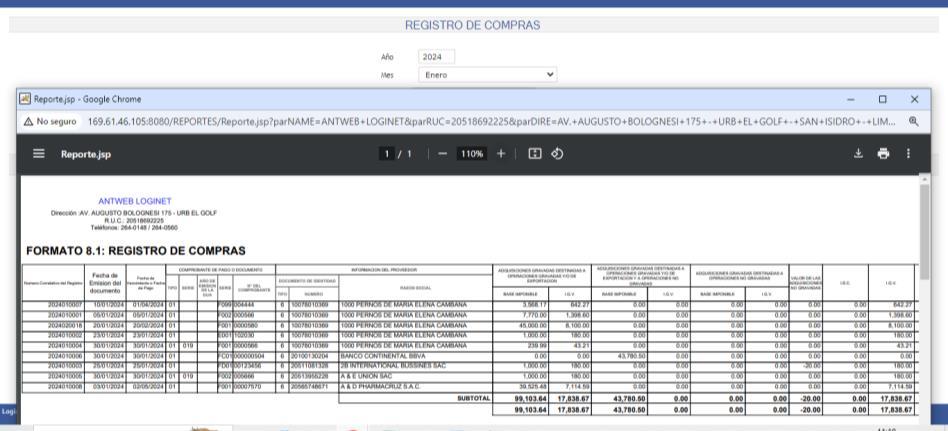The width and height of the screenshot is (948, 431).
Task: Zoom in the PDF with plus icon
Action: [501, 154]
